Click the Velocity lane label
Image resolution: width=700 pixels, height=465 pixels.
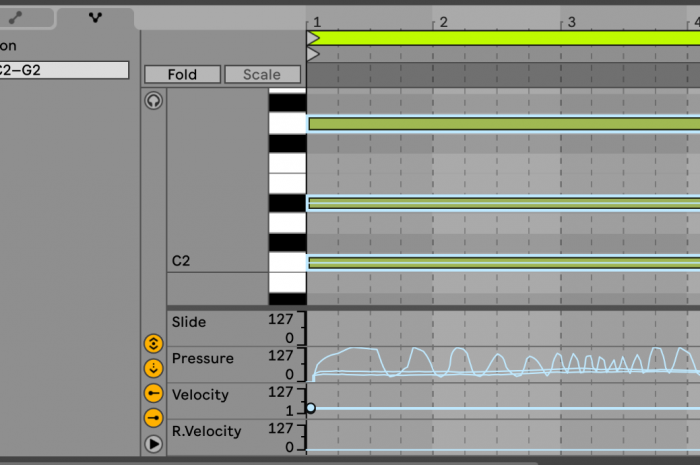(x=200, y=395)
